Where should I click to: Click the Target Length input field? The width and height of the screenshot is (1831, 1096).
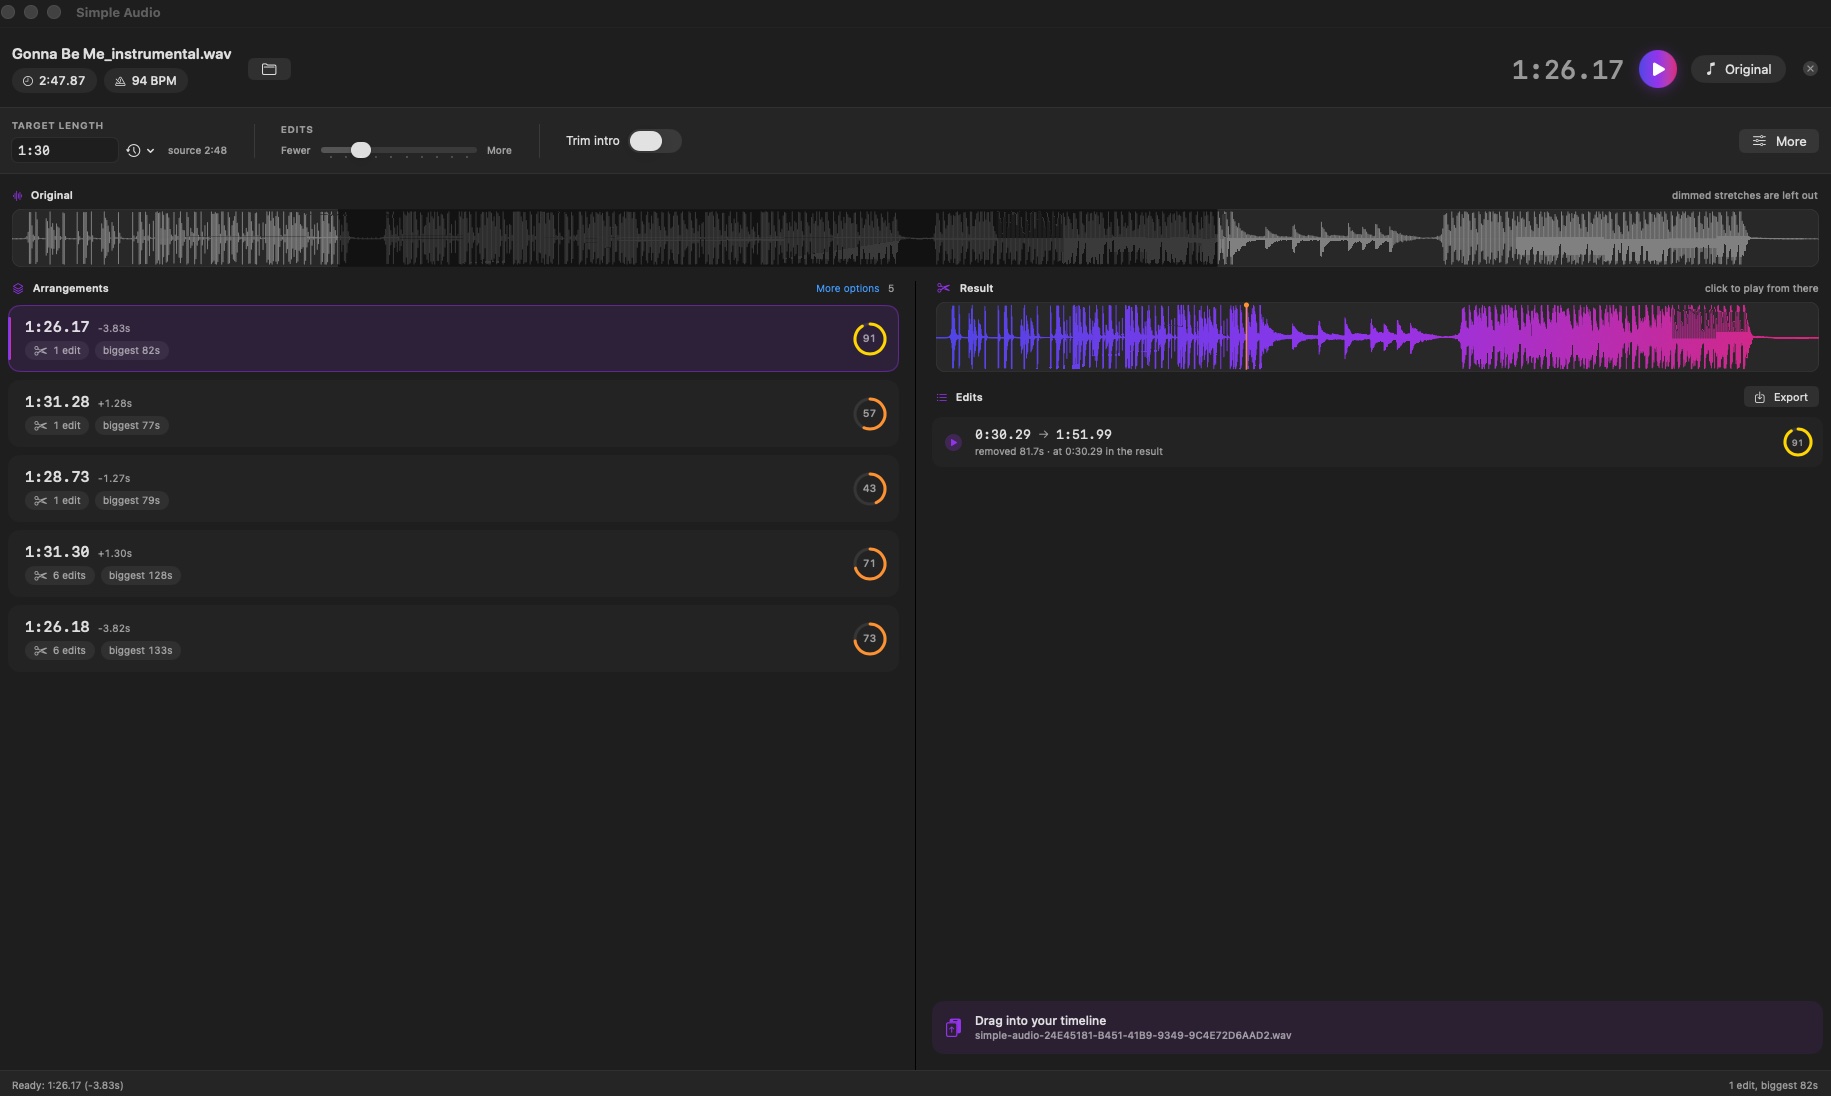65,150
